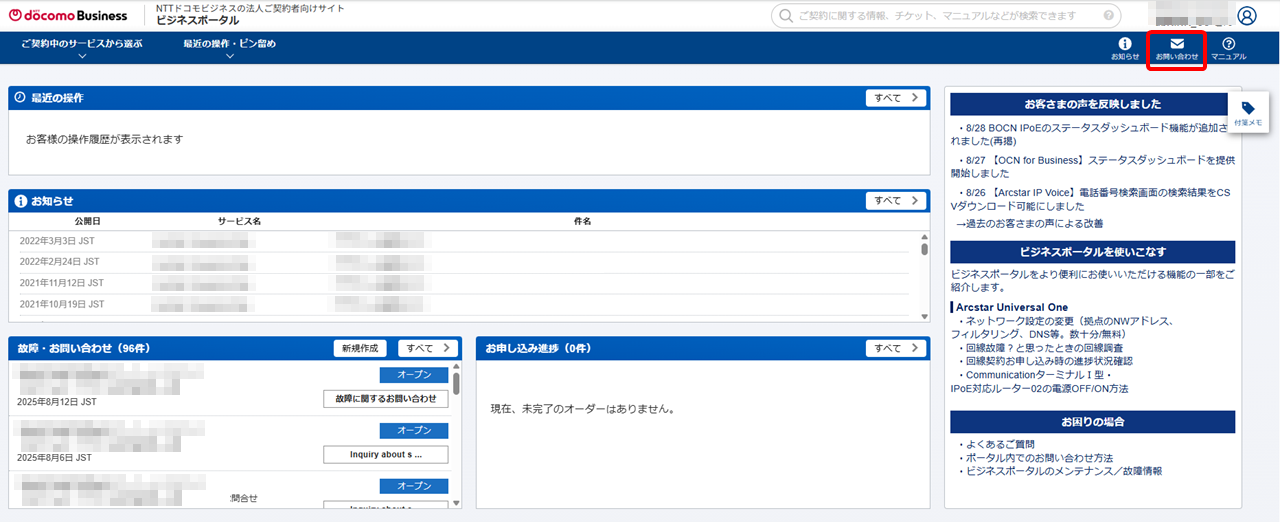The width and height of the screenshot is (1280, 522).
Task: Open 過去のお客さまの声による改善 link
Action: (x=1029, y=223)
